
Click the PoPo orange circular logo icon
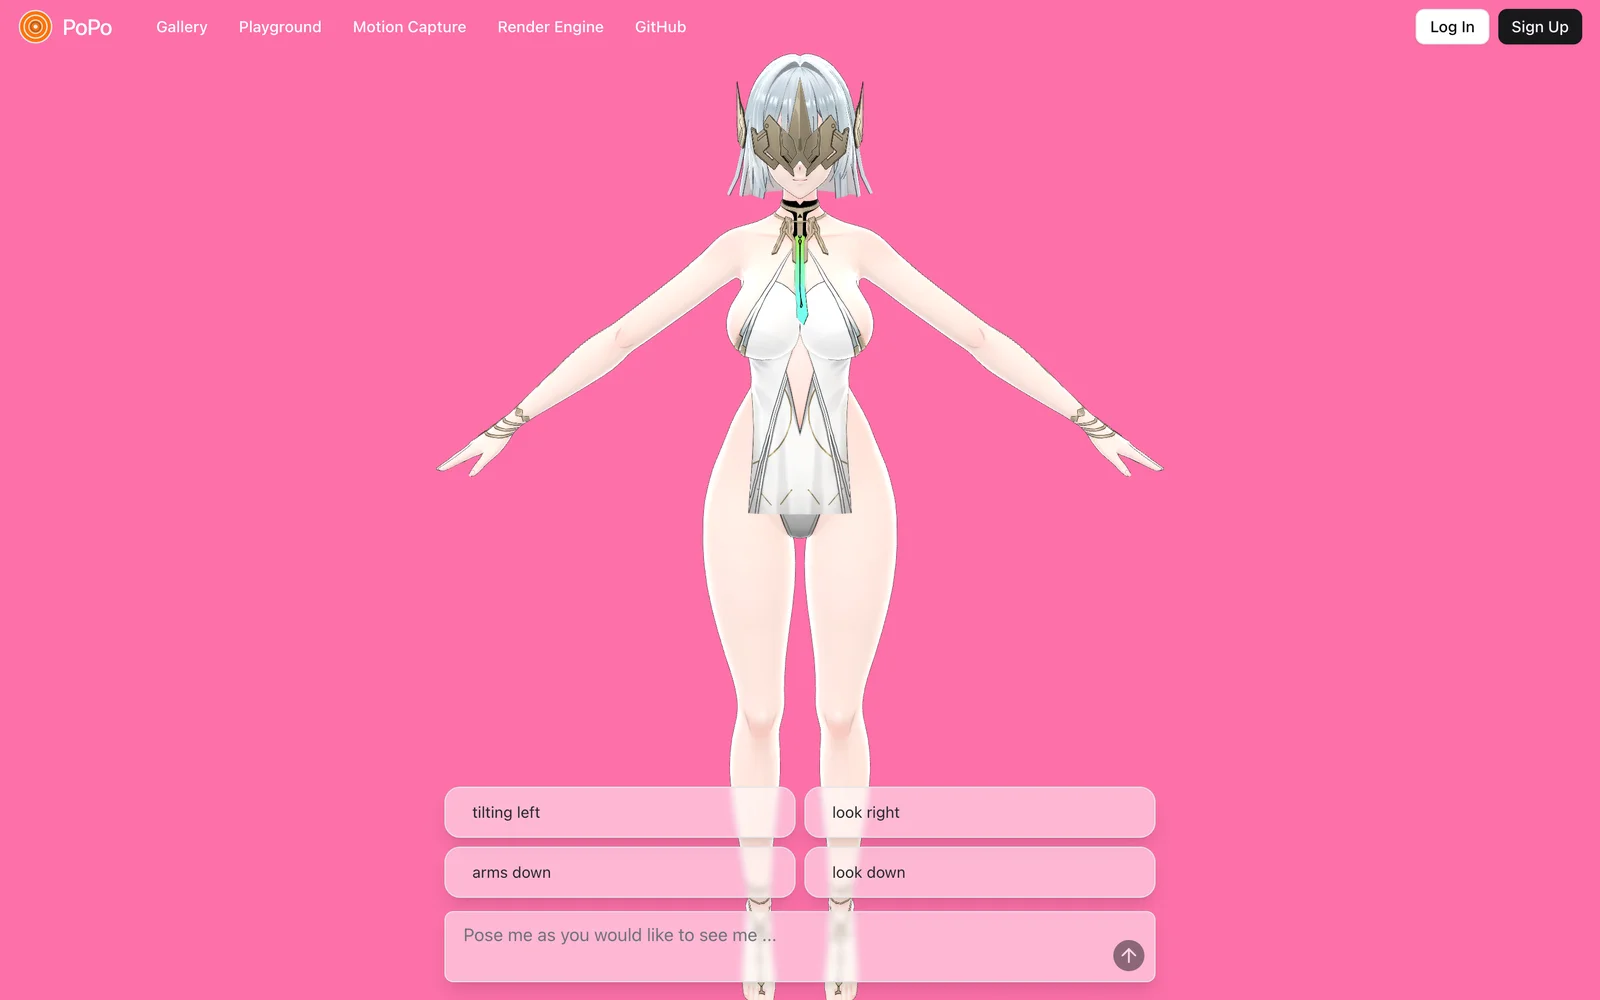pos(35,27)
